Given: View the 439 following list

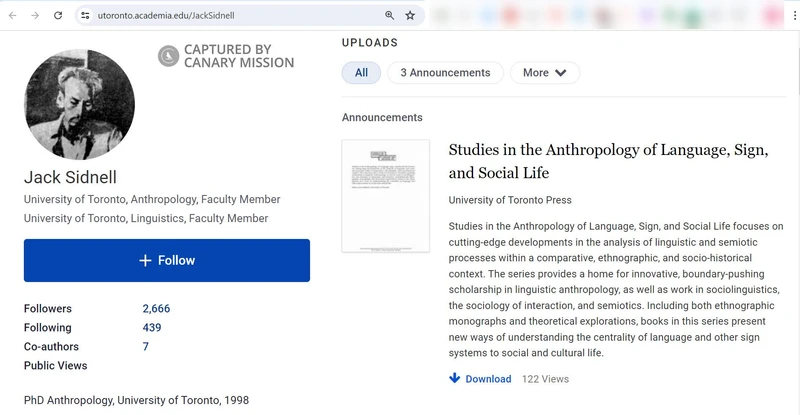Looking at the screenshot, I should coord(152,327).
